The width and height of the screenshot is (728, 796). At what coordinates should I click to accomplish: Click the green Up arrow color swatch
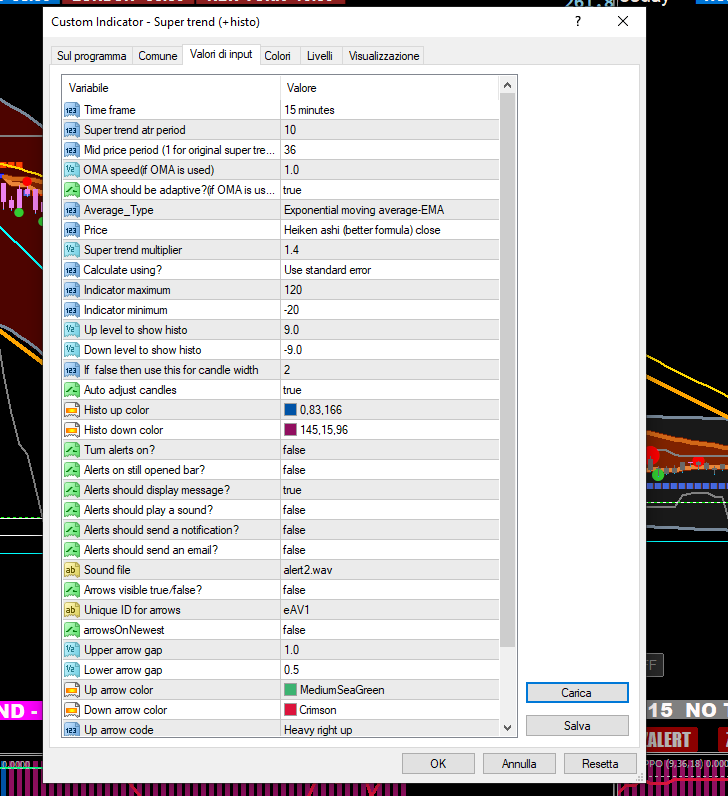click(290, 690)
